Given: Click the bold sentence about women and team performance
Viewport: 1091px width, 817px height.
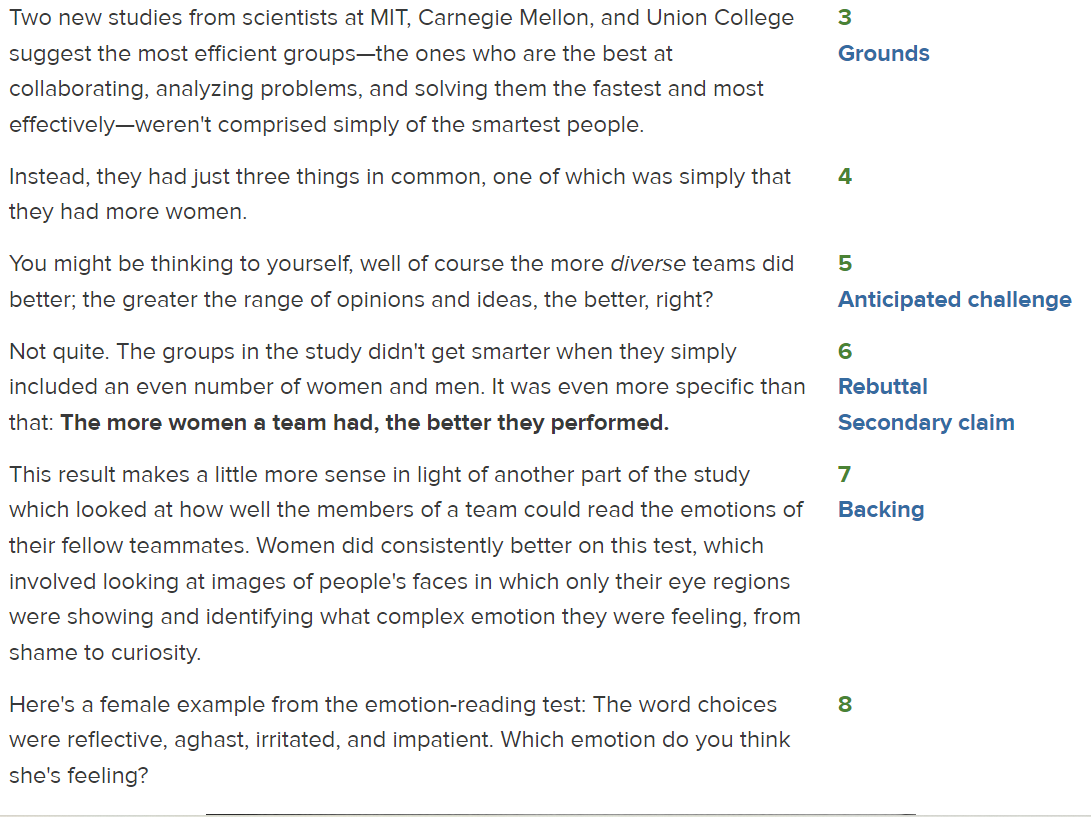Looking at the screenshot, I should [x=364, y=423].
